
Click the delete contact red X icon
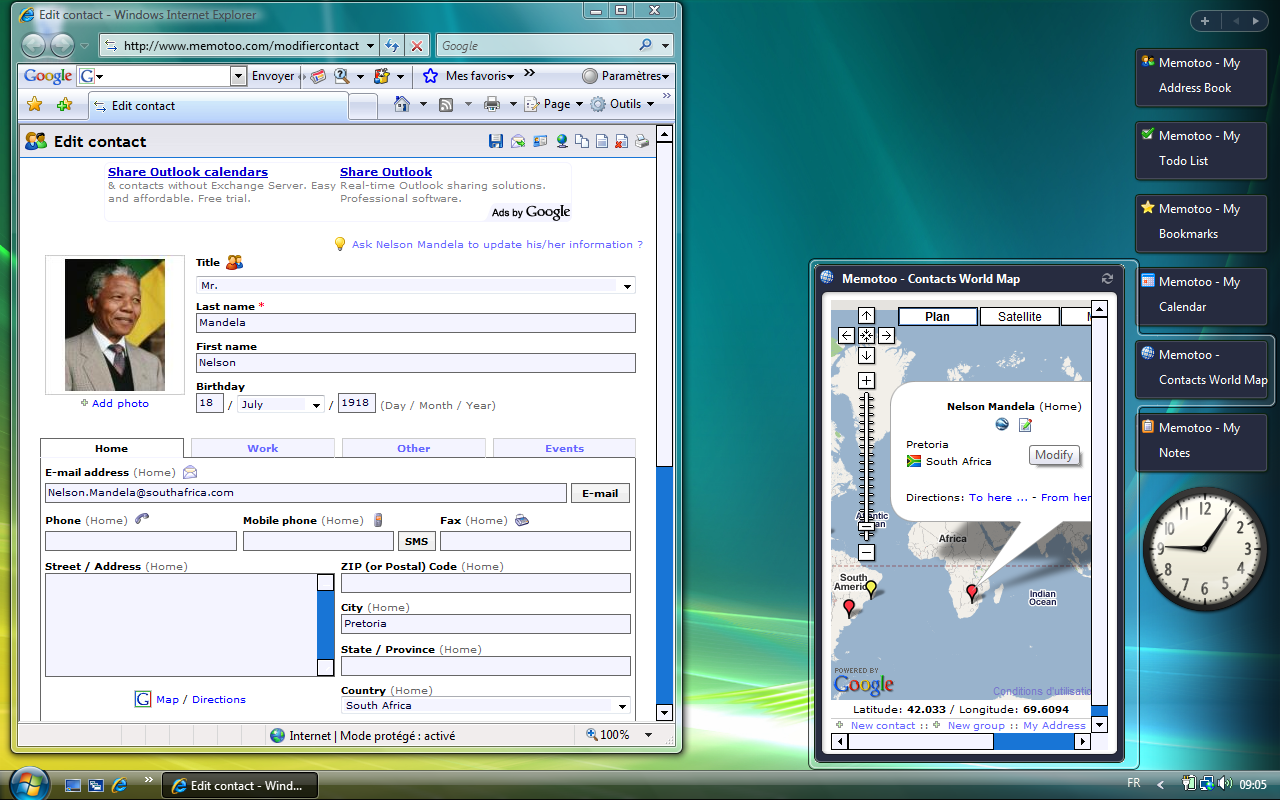[621, 142]
